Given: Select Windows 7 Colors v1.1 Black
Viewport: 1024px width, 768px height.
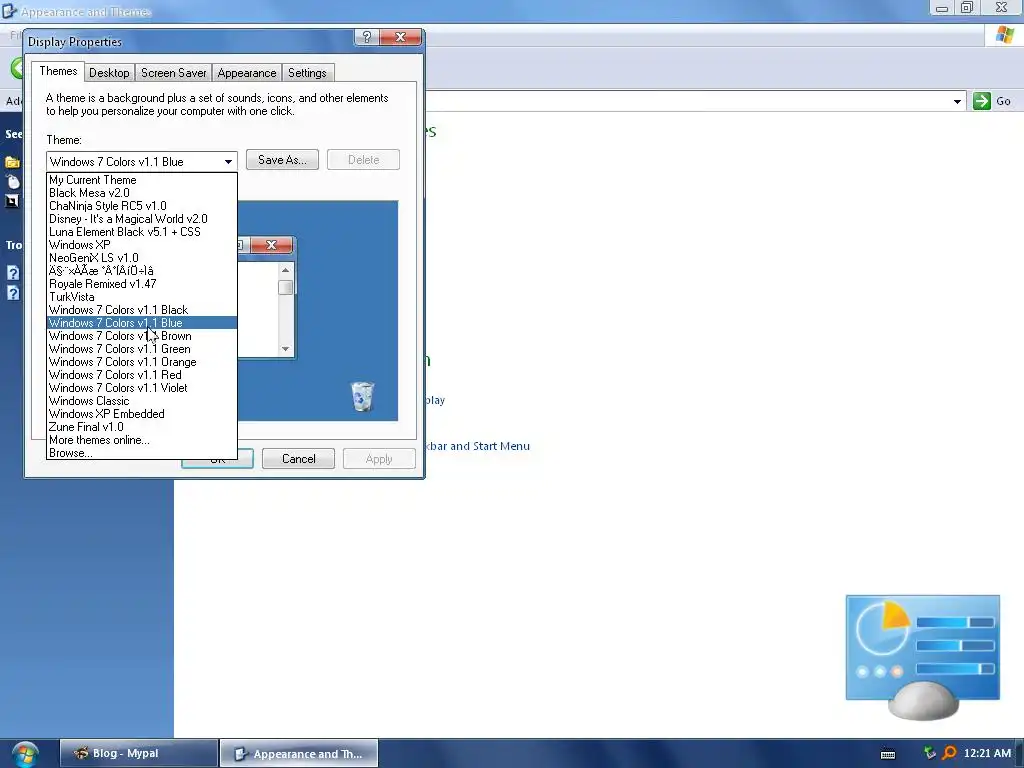Looking at the screenshot, I should tap(142, 310).
